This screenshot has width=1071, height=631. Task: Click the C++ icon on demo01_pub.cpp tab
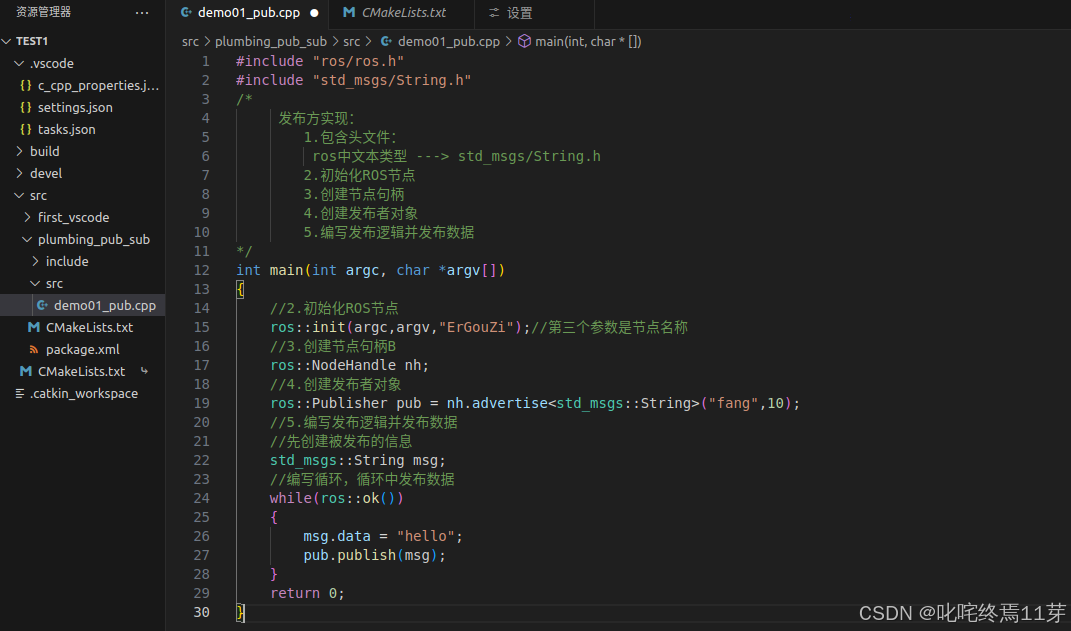[x=186, y=12]
